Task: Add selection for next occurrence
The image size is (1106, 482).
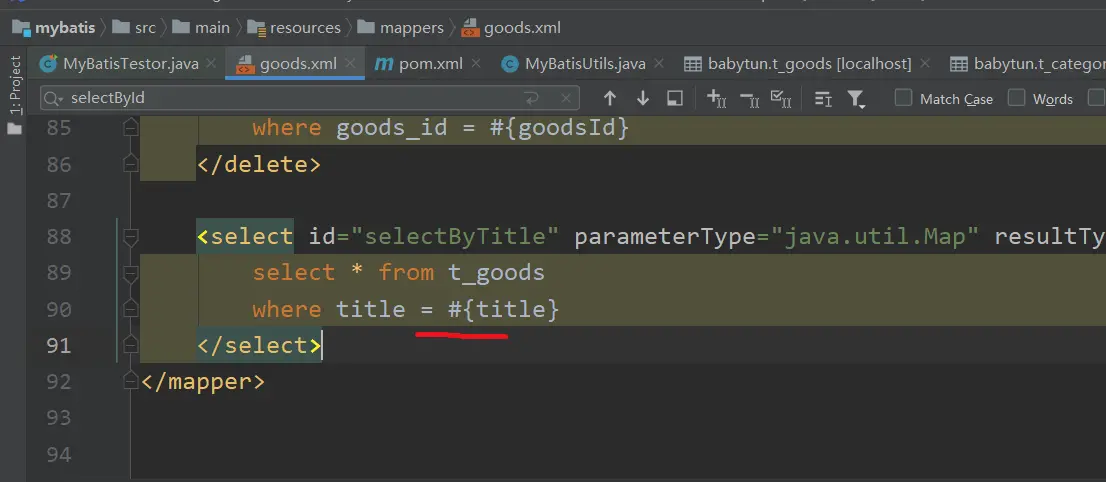Action: [x=716, y=98]
